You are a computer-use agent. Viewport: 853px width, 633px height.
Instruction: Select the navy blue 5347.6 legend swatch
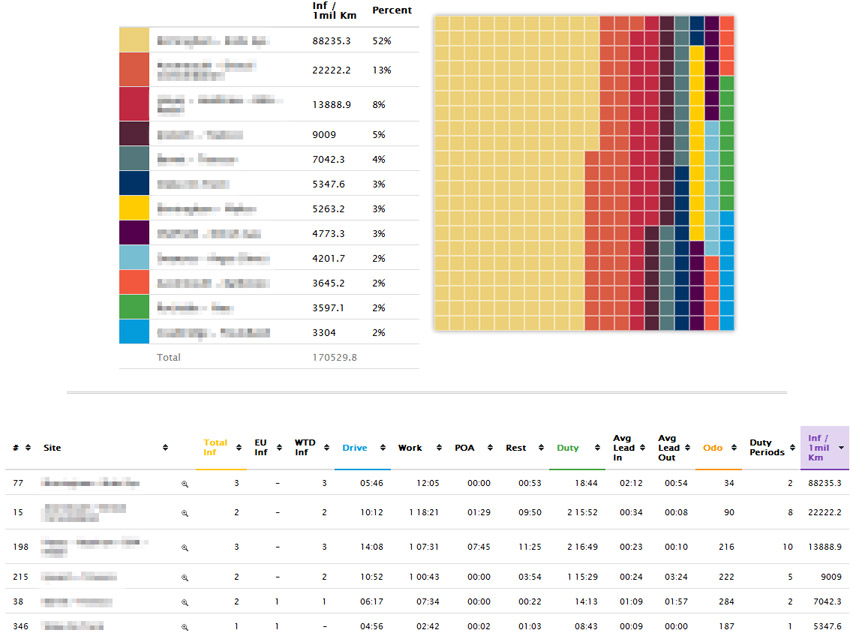click(x=134, y=184)
